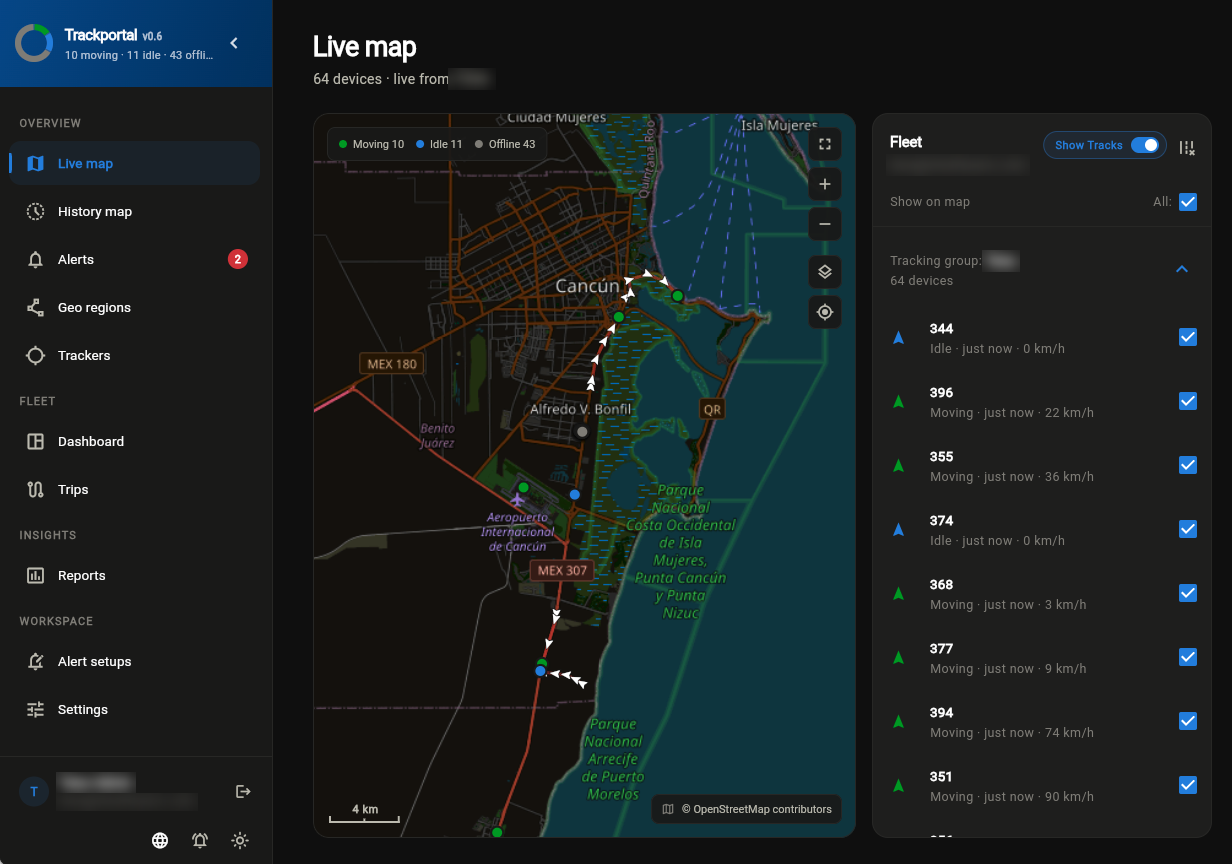Select device 374 in fleet list

click(x=1042, y=530)
